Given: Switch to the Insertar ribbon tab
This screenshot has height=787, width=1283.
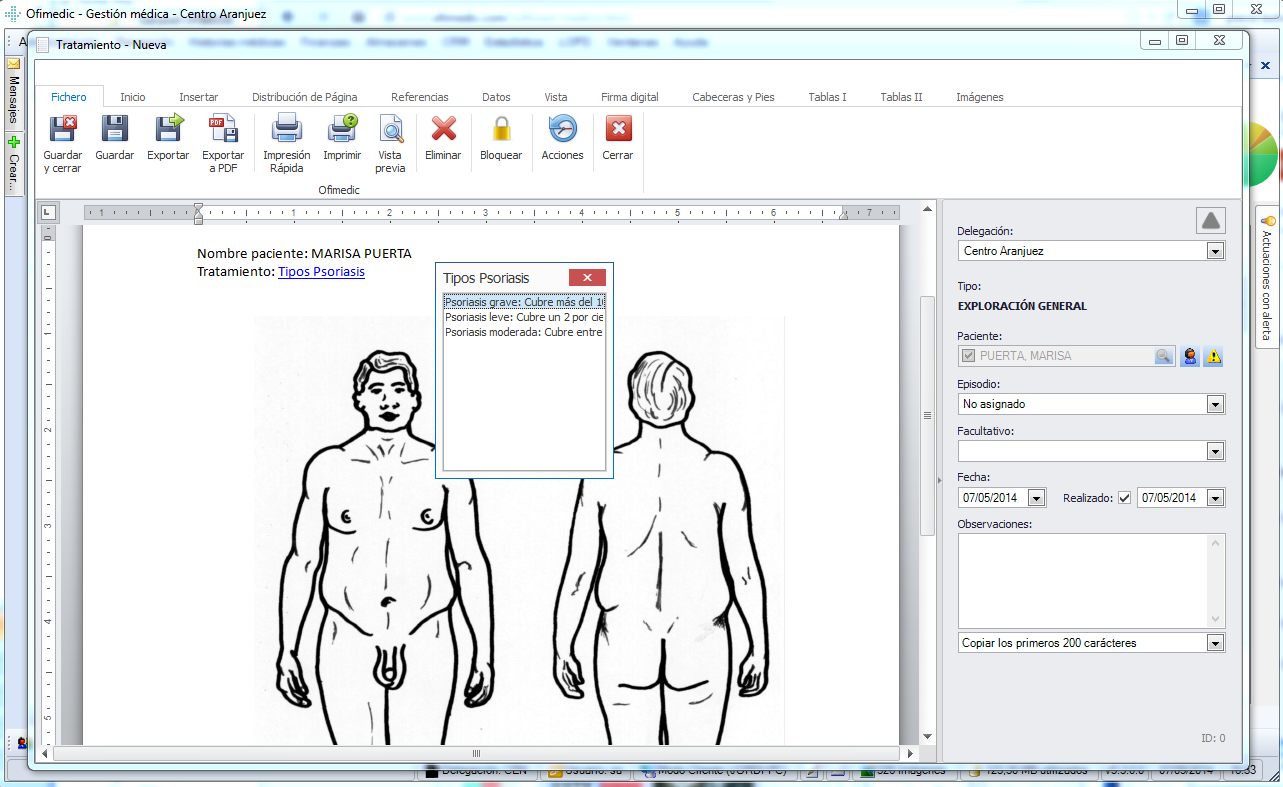Looking at the screenshot, I should [x=198, y=97].
